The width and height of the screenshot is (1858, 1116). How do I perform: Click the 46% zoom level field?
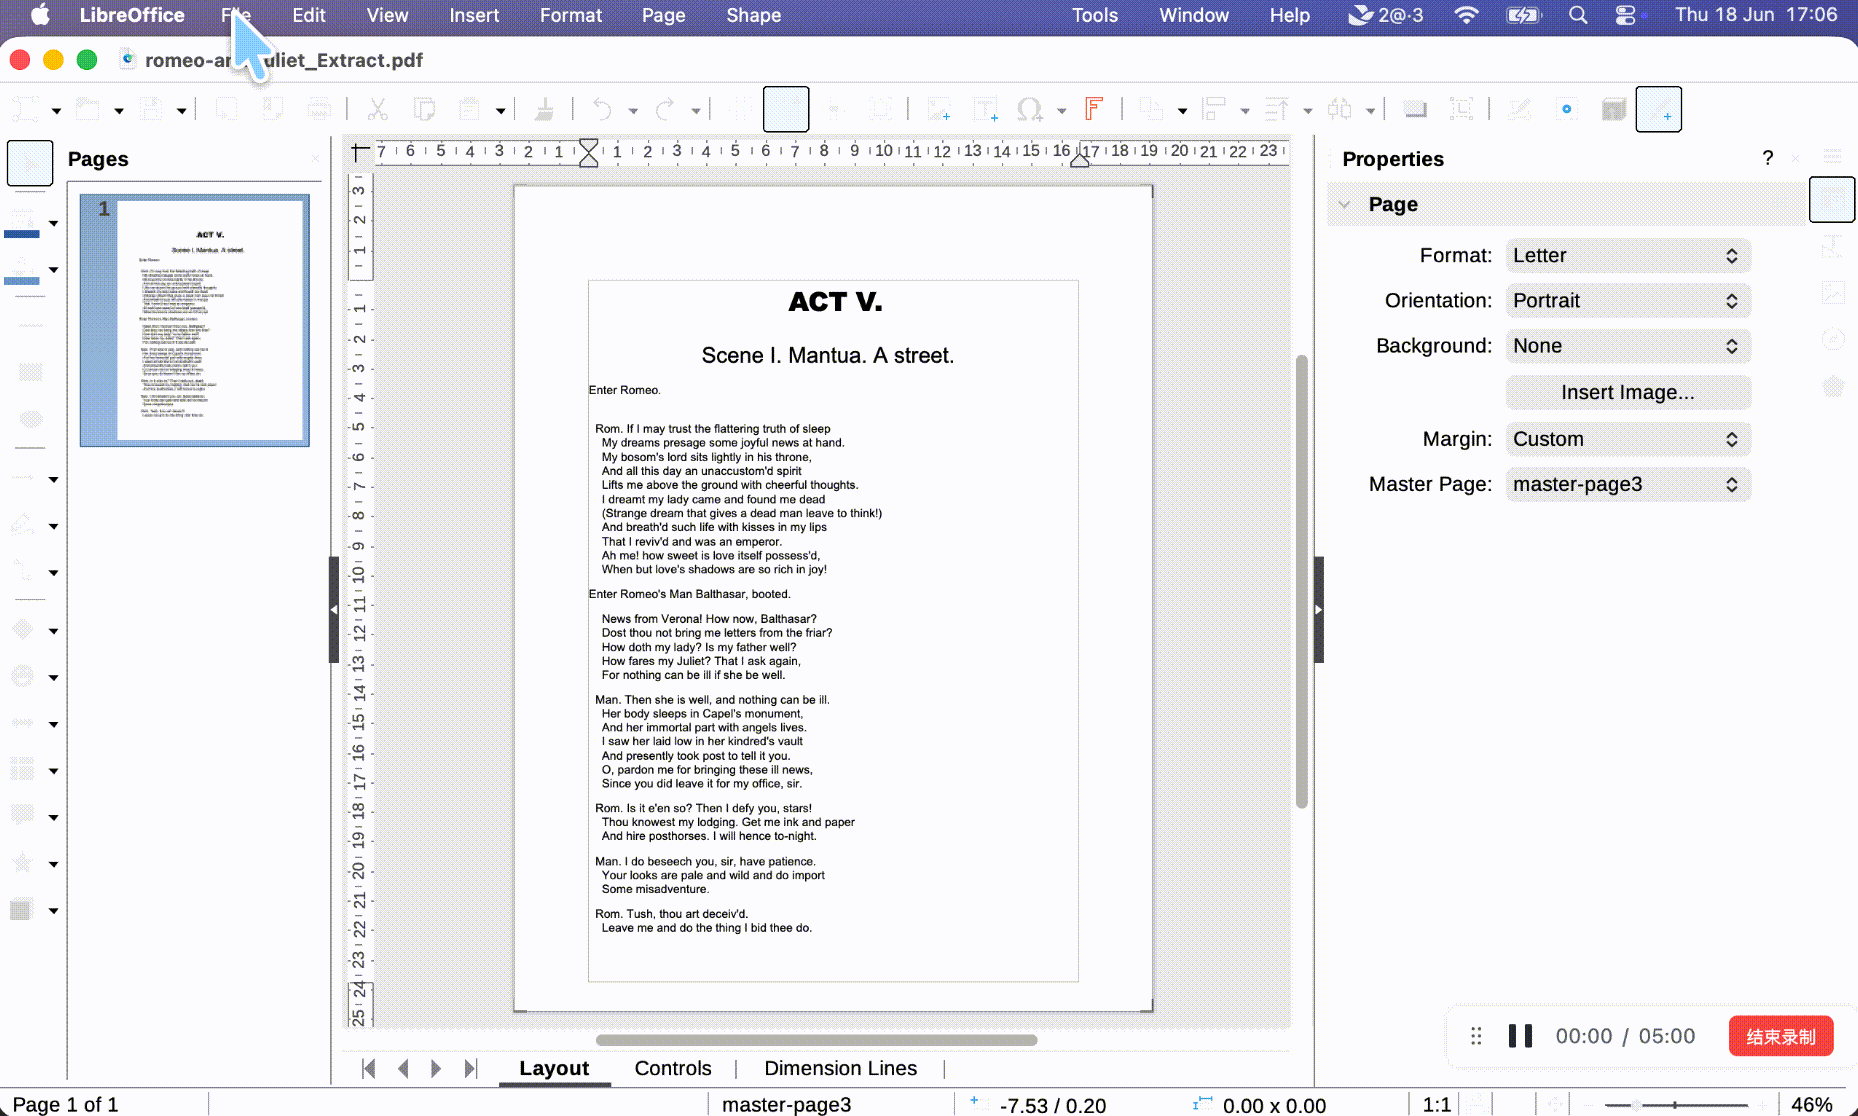(x=1811, y=1105)
